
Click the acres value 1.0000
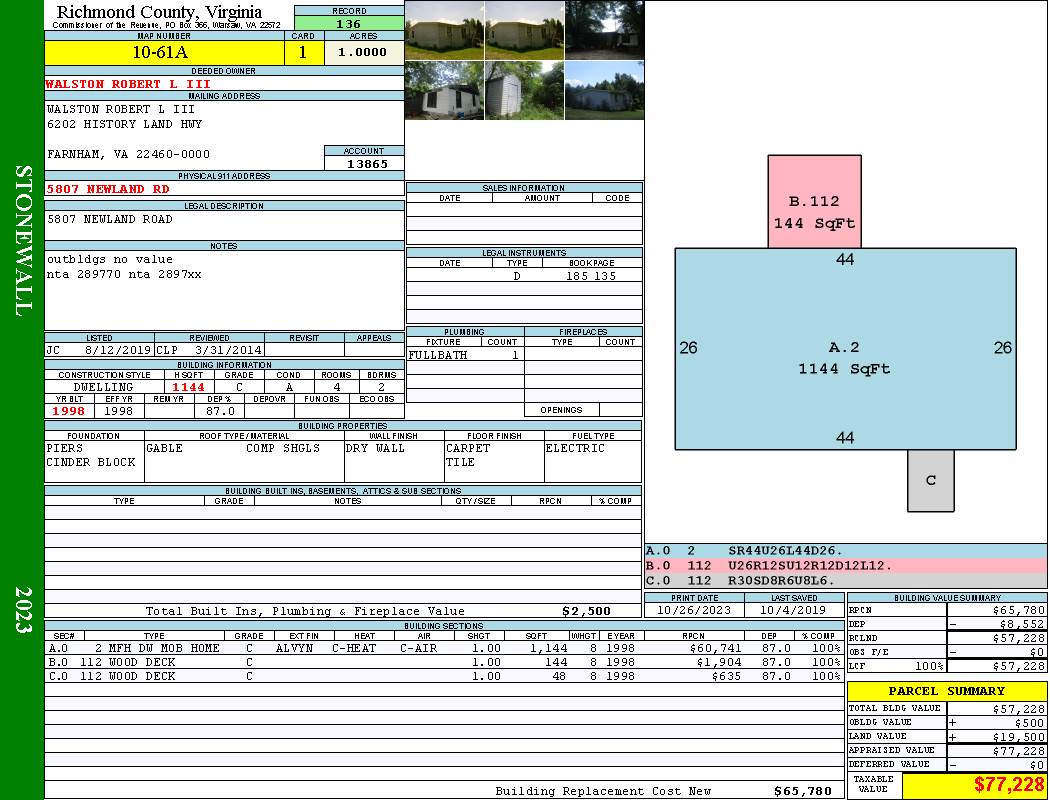coord(363,53)
